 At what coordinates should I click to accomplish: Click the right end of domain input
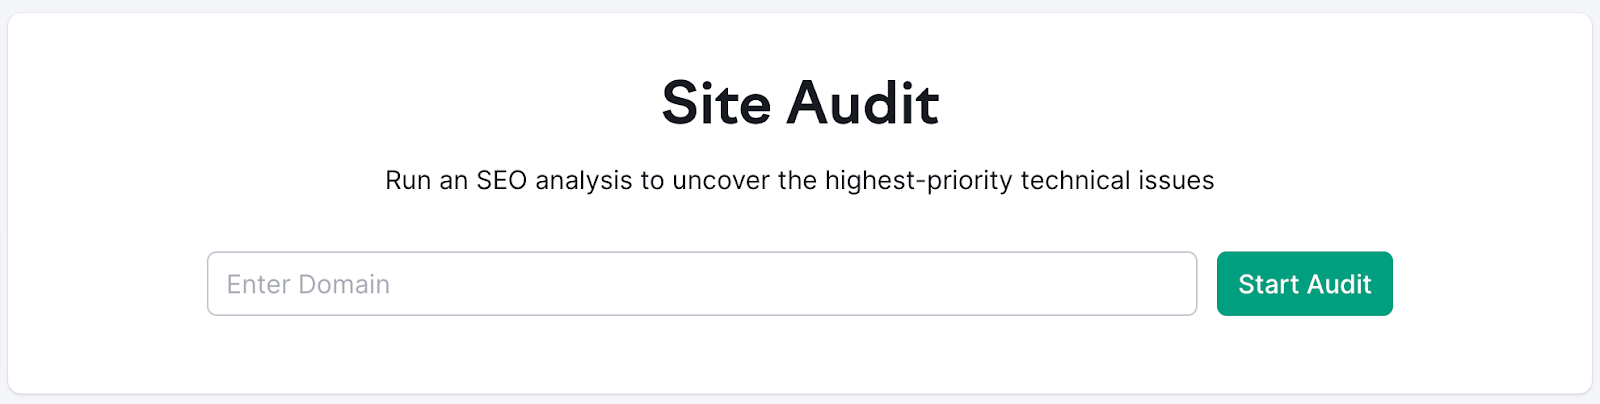1170,284
